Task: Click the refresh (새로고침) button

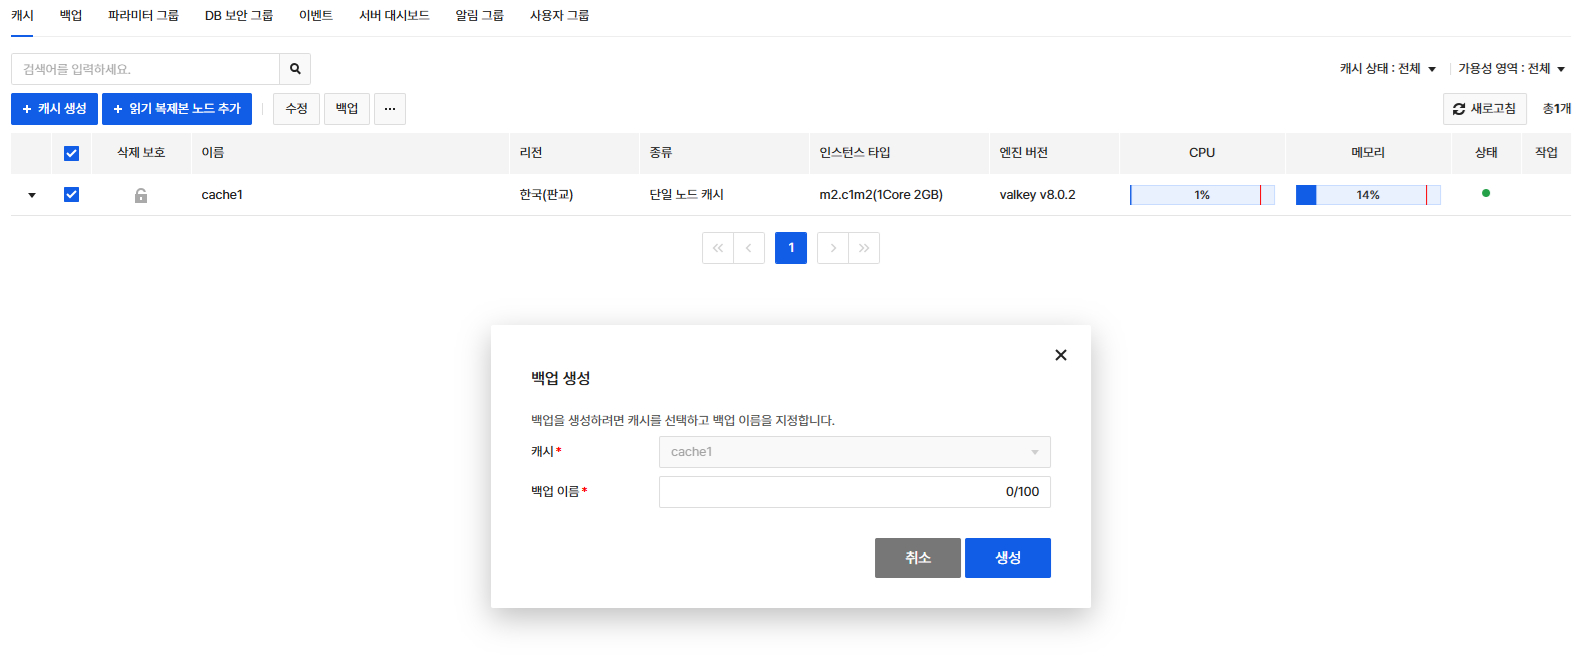Action: pyautogui.click(x=1484, y=109)
